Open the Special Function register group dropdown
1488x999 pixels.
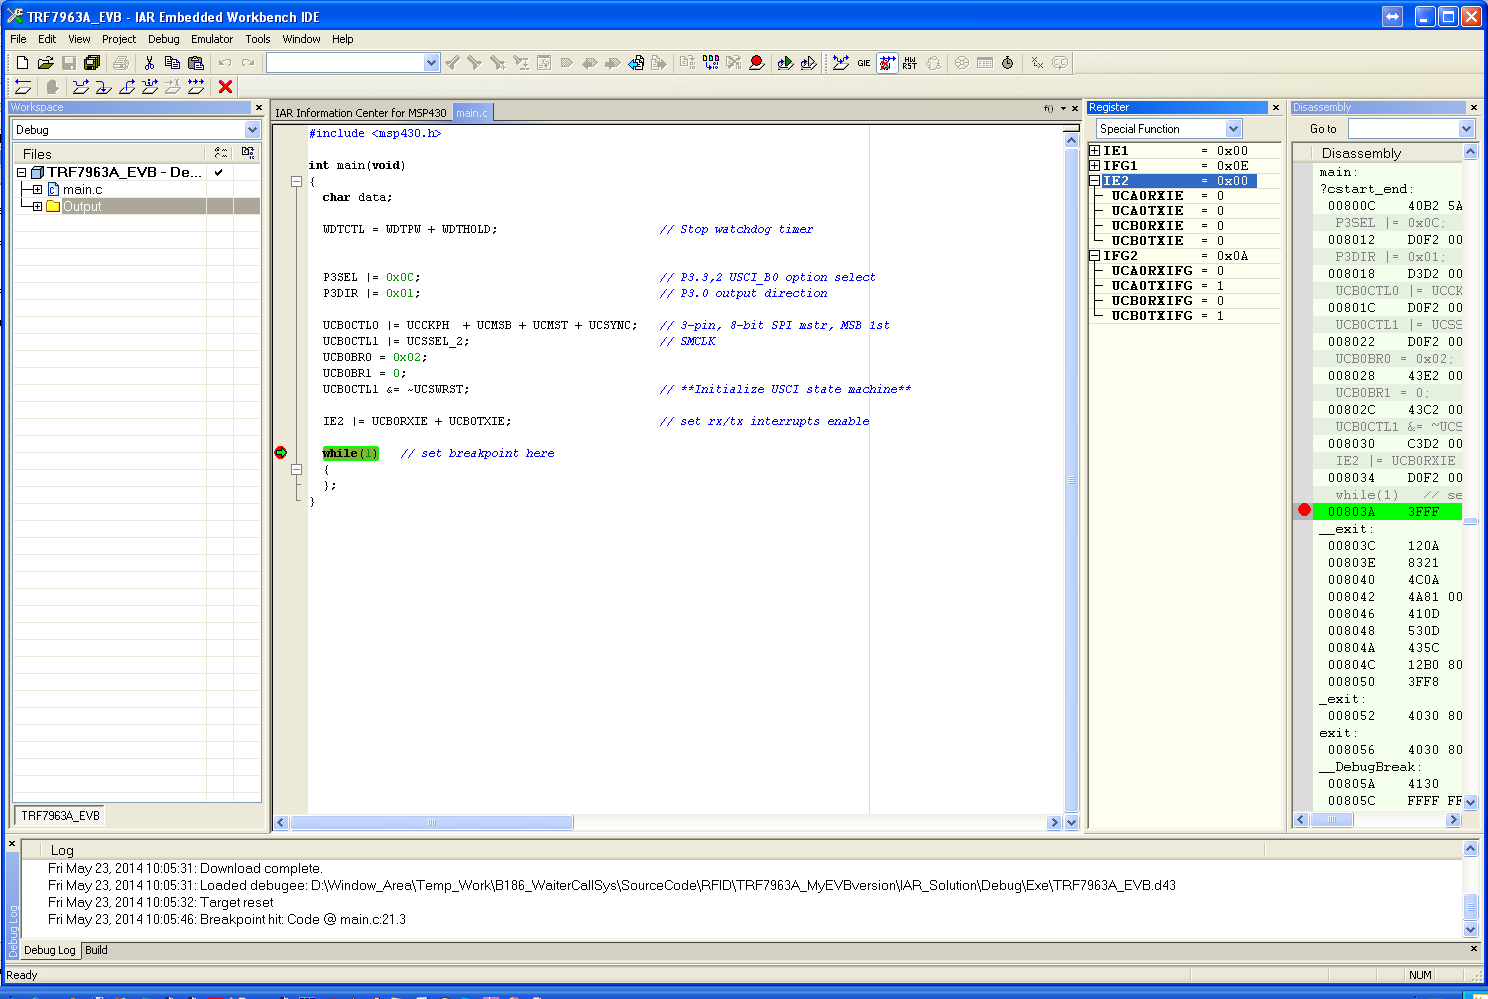click(1233, 129)
